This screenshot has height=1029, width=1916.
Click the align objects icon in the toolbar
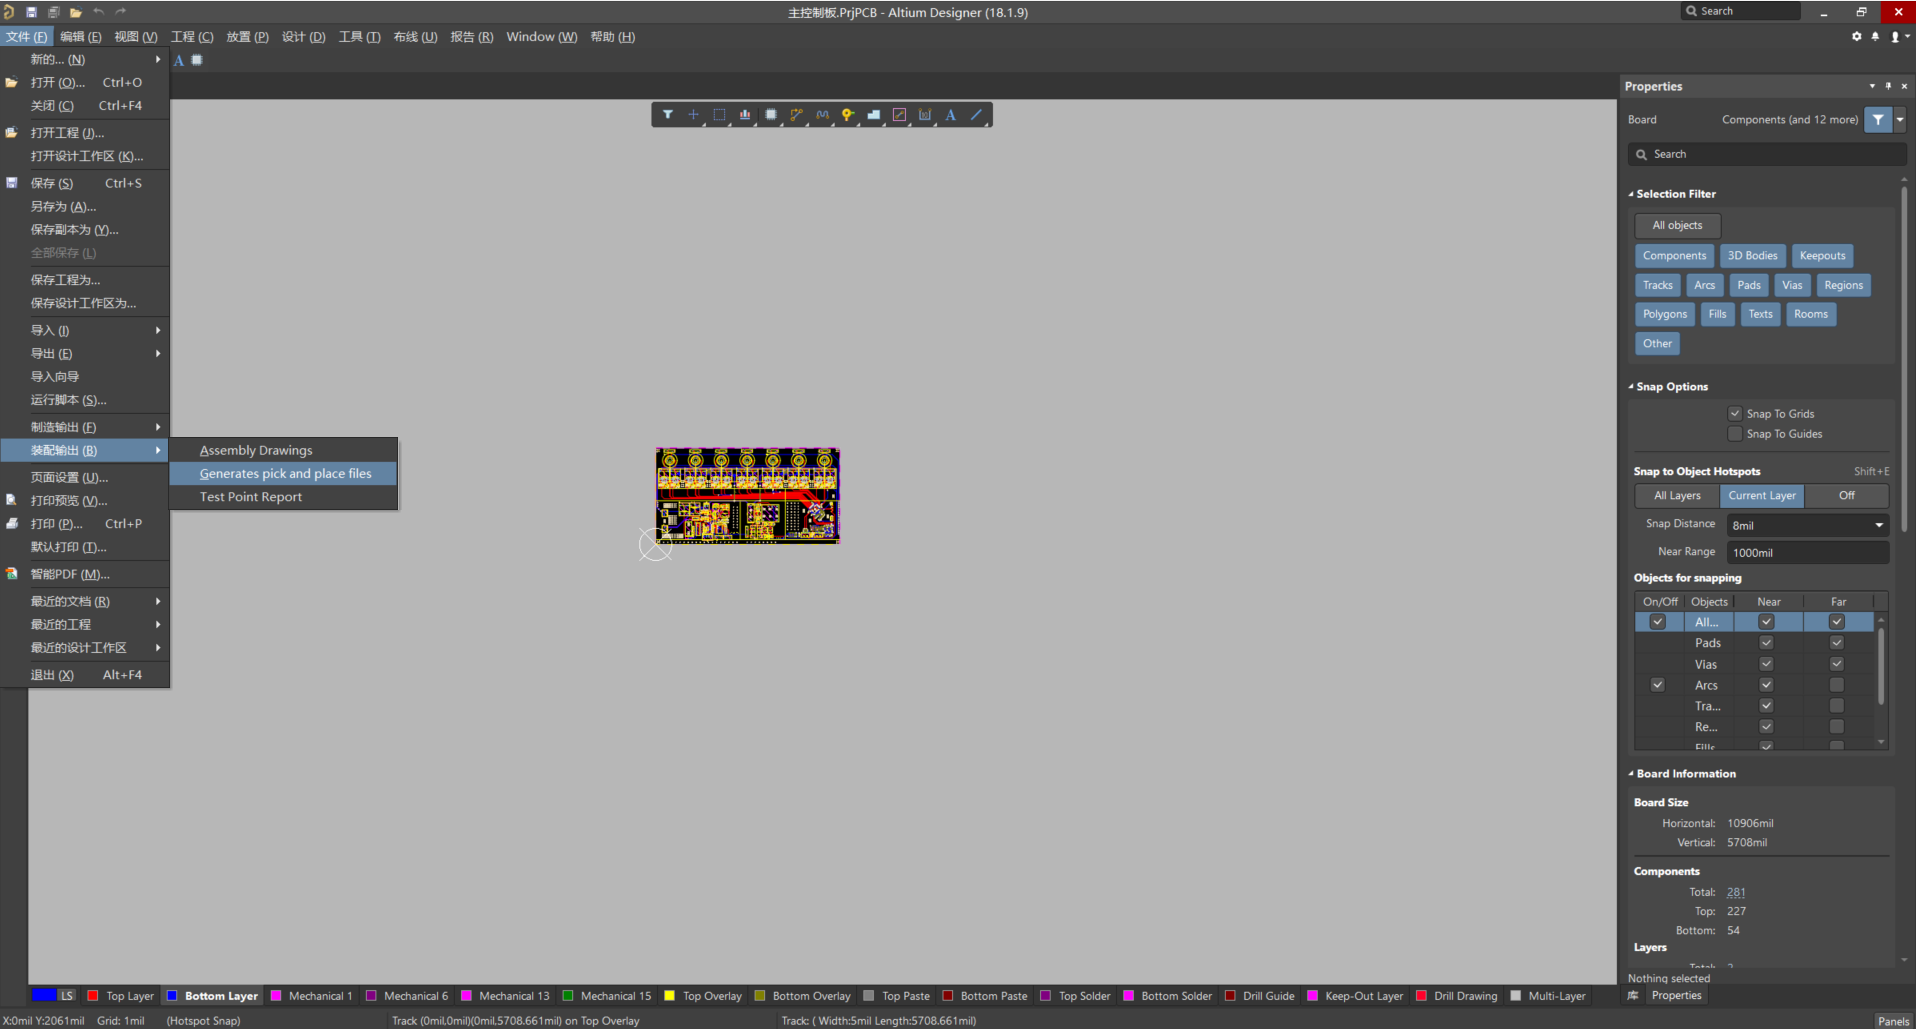(x=745, y=115)
